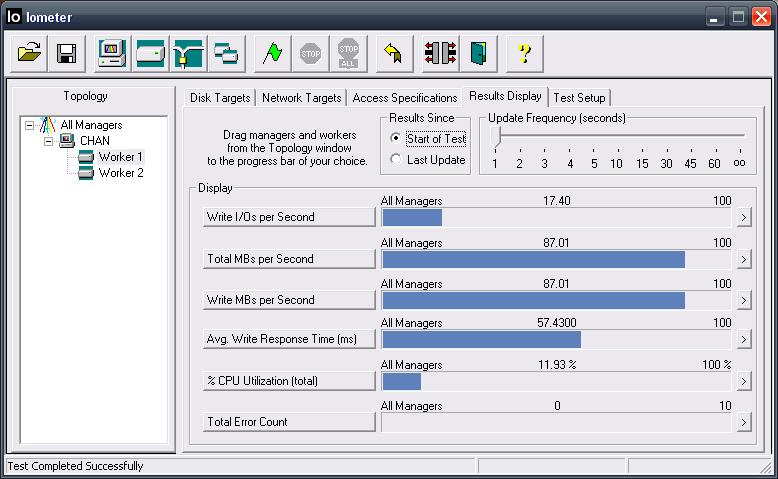Reset workers with yellow arrow icon

394,54
